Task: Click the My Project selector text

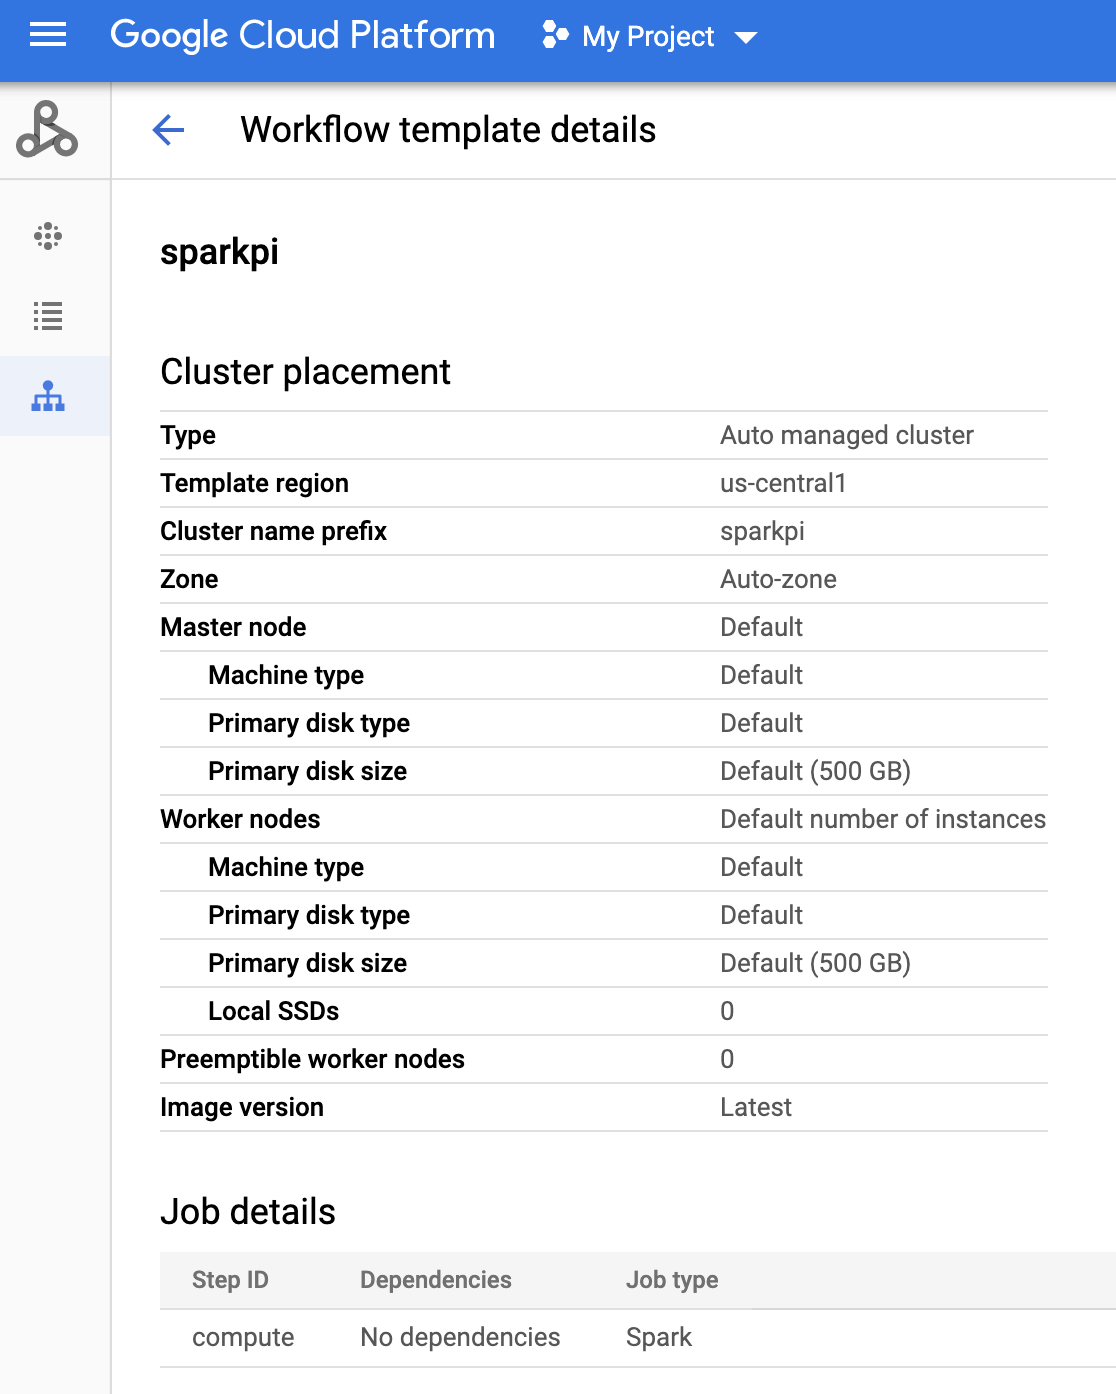Action: click(648, 37)
